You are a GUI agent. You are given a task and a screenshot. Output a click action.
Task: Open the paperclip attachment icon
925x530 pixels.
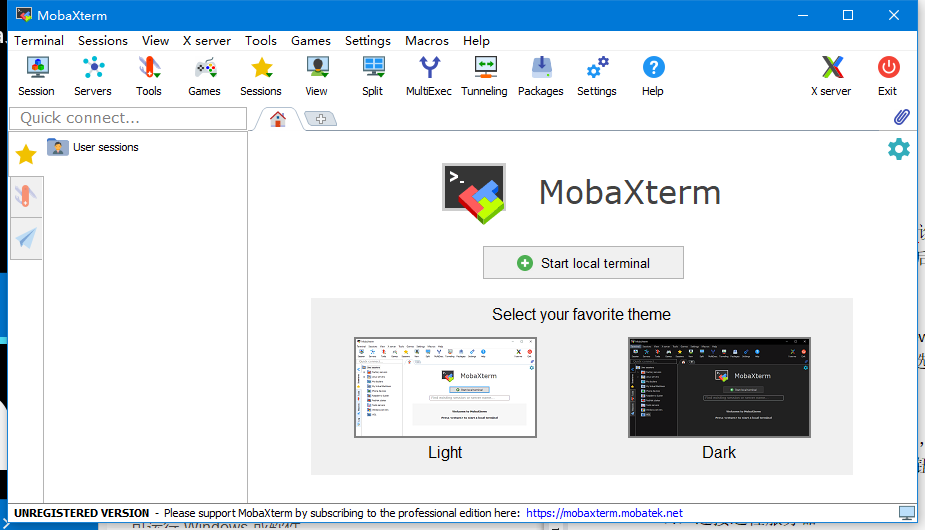pos(901,117)
